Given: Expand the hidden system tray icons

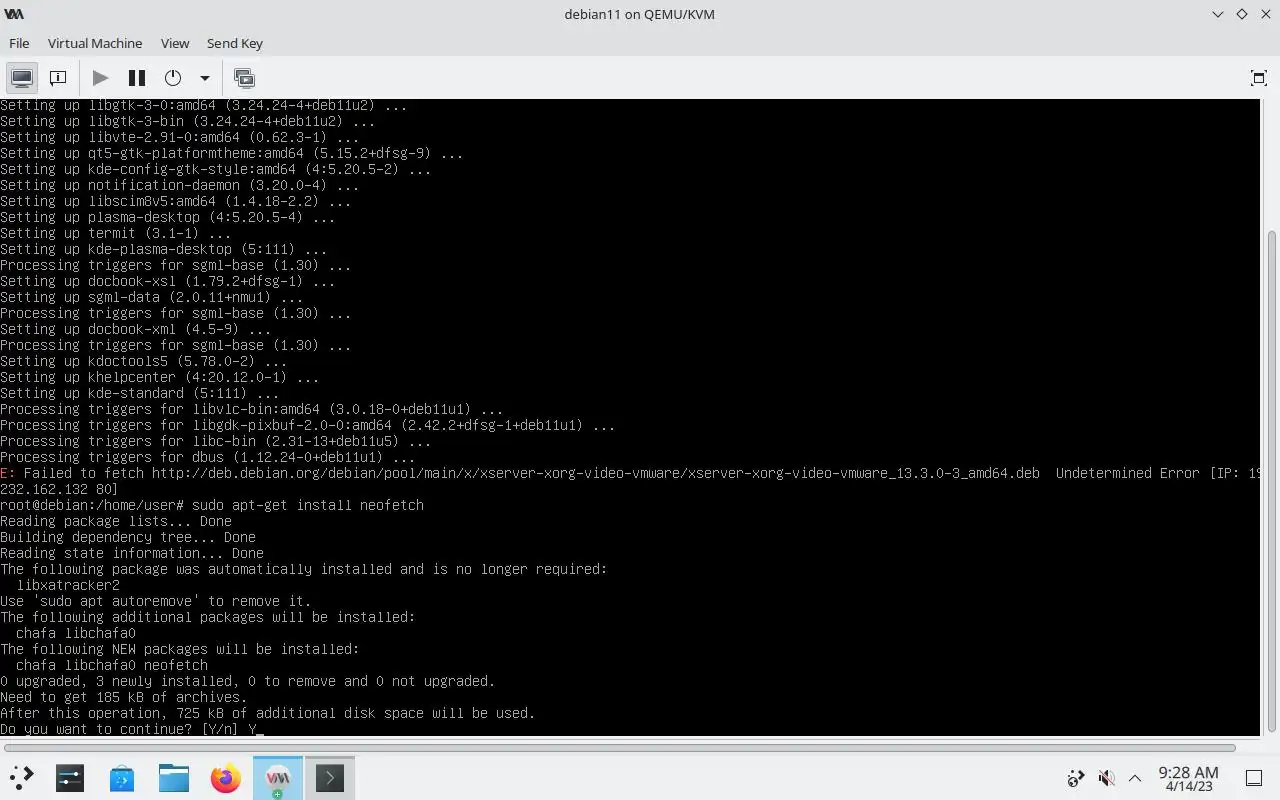Looking at the screenshot, I should (1135, 778).
